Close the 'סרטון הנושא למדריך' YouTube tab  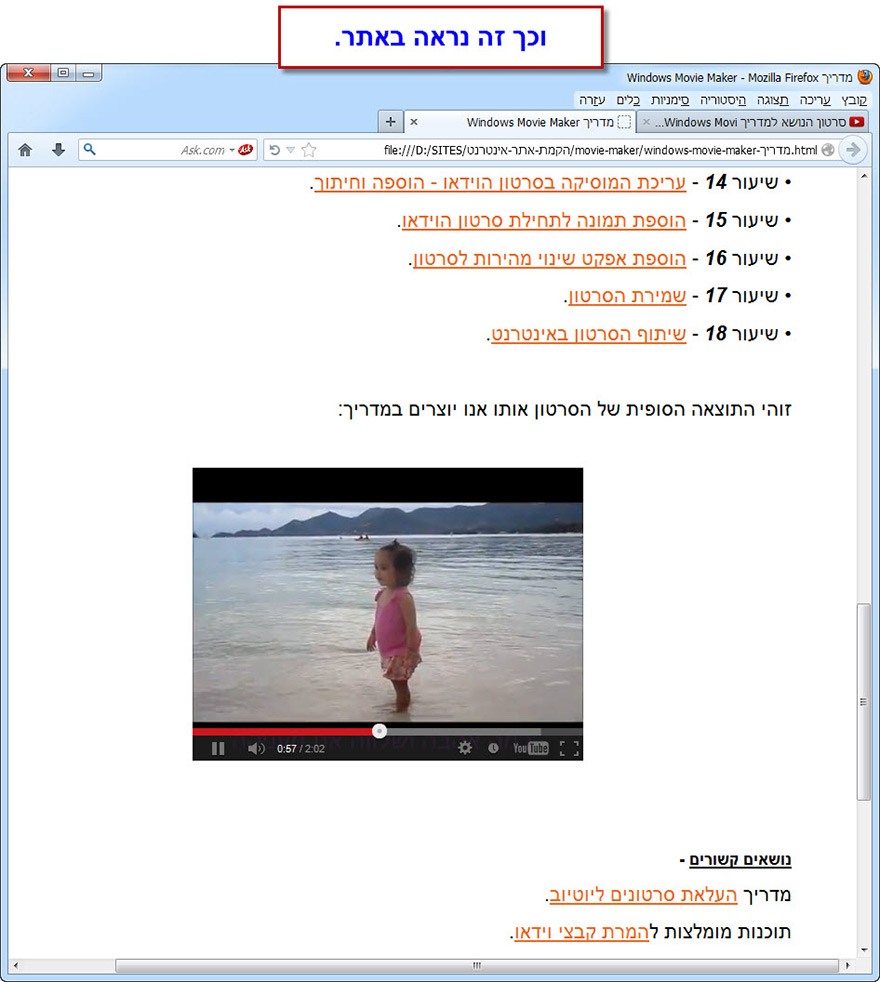coord(646,122)
